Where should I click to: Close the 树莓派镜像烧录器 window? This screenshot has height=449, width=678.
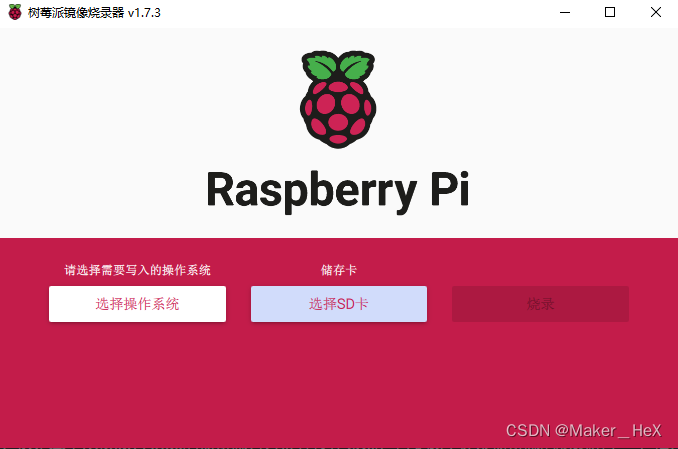point(656,13)
